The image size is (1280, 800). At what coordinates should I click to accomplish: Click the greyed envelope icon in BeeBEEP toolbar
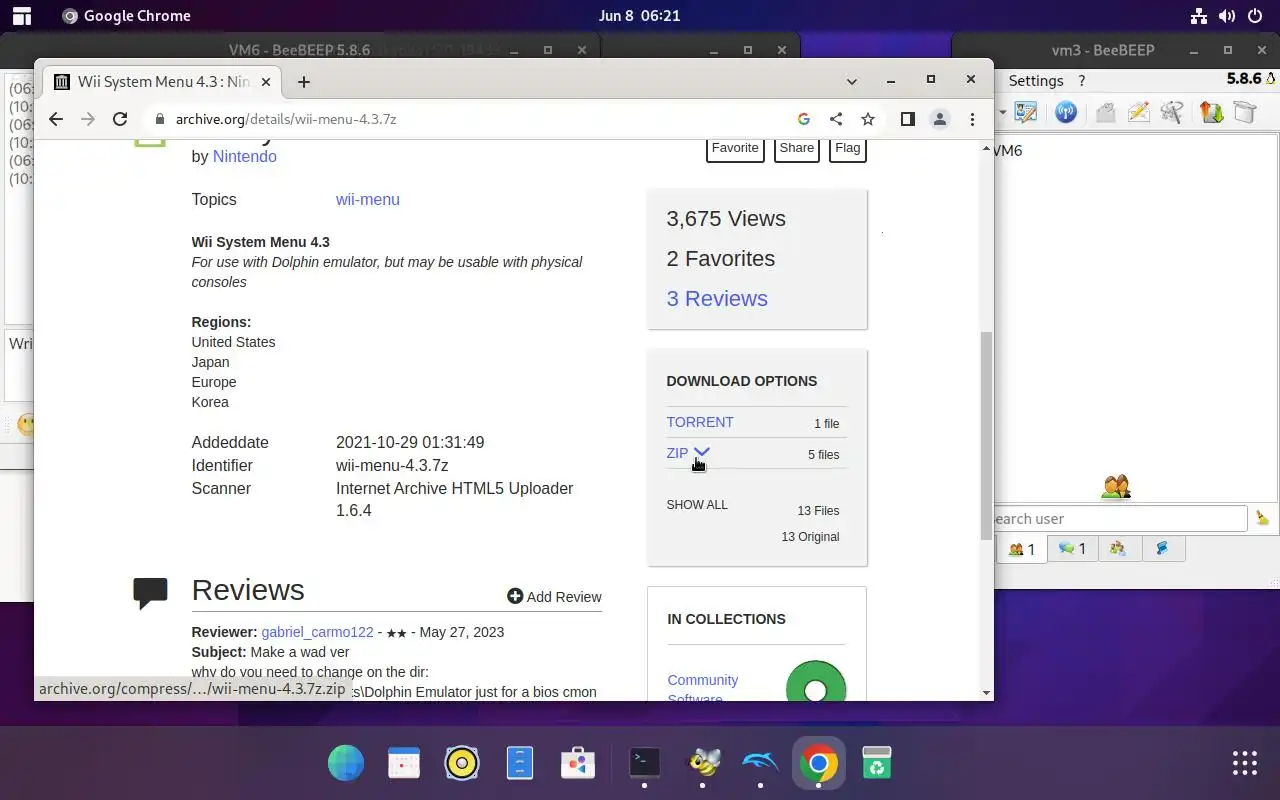click(x=1105, y=113)
